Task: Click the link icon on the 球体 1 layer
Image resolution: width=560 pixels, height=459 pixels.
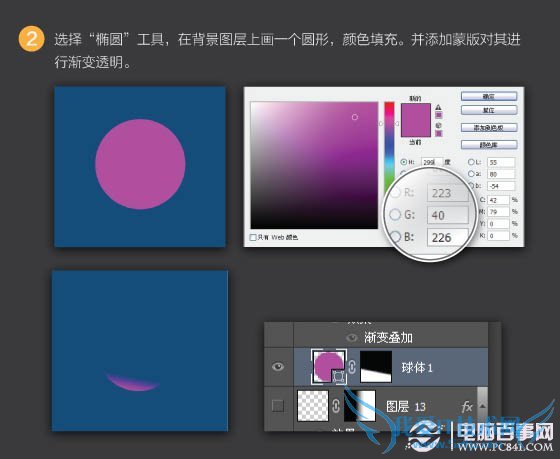Action: point(352,367)
